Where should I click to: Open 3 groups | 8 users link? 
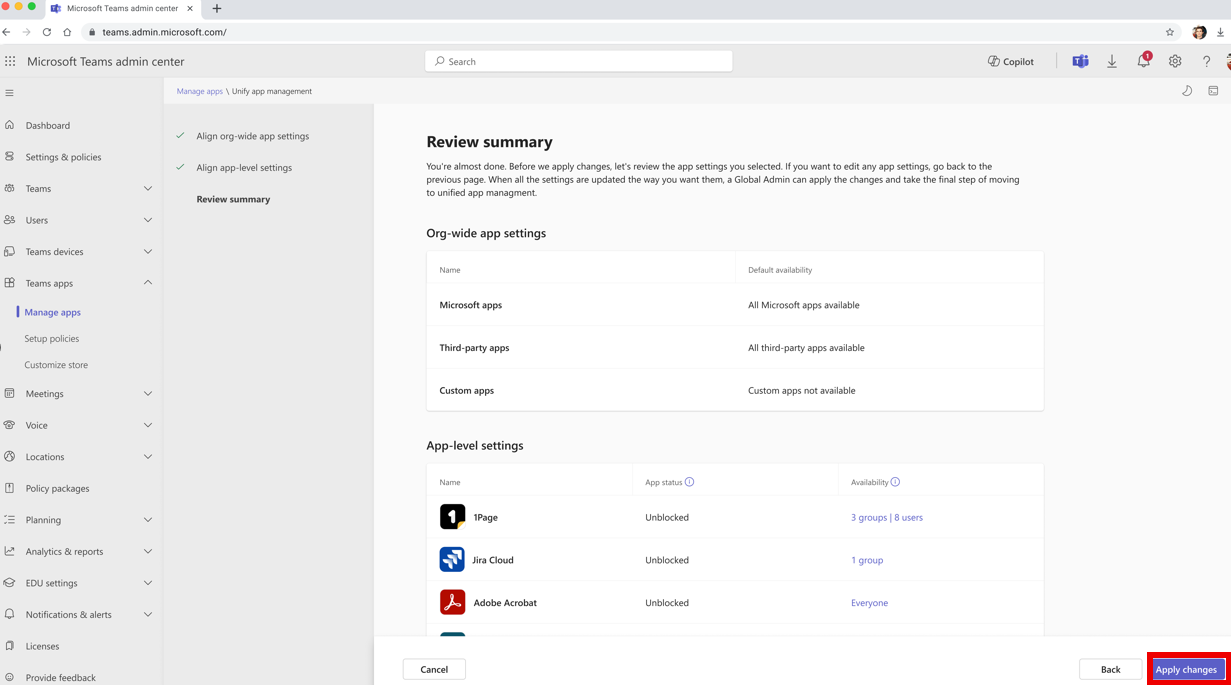[886, 518]
